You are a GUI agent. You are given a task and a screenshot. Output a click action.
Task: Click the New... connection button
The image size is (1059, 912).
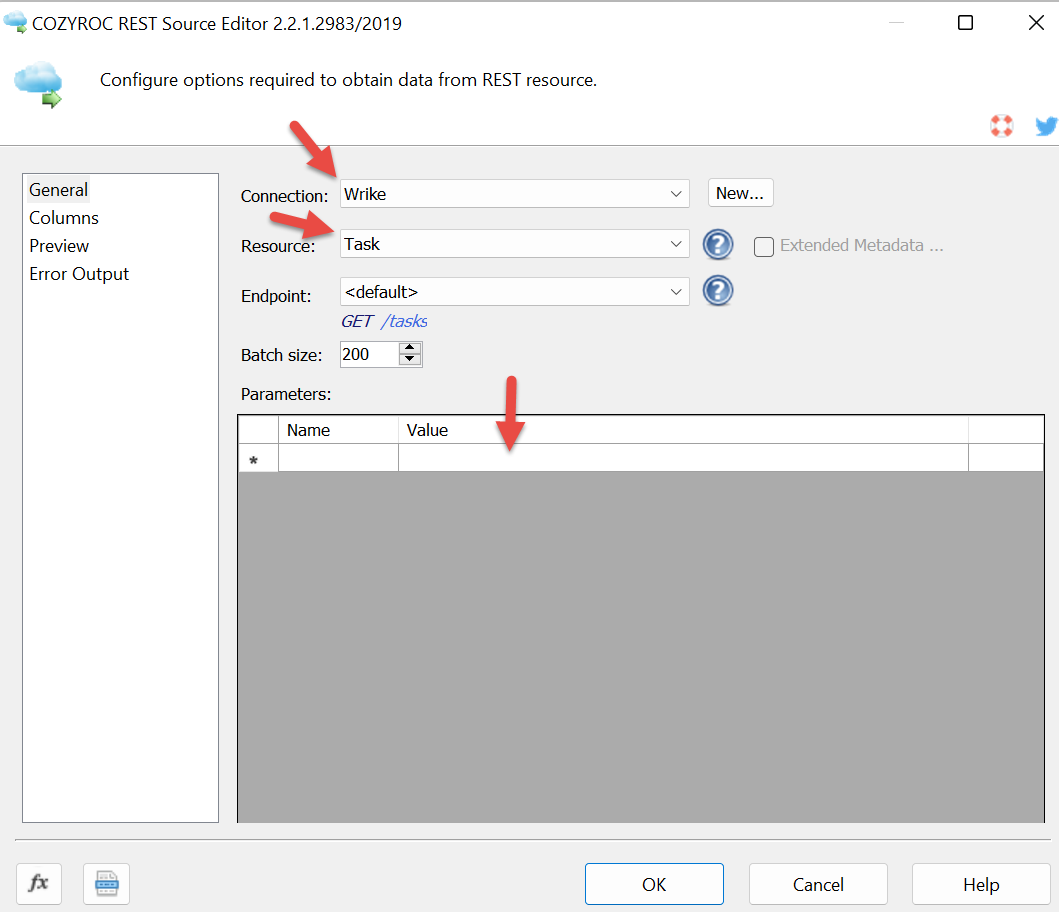point(740,193)
